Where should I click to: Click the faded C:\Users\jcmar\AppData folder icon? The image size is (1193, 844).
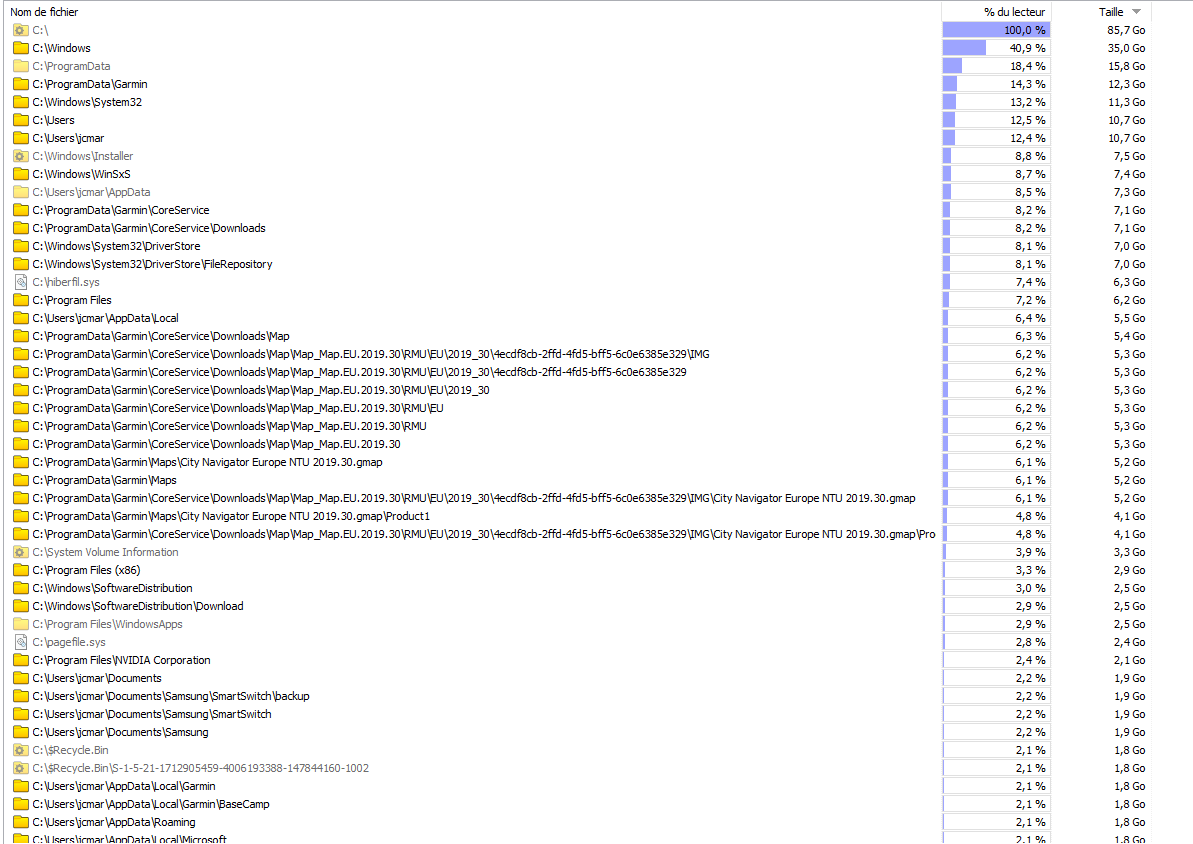(x=21, y=193)
